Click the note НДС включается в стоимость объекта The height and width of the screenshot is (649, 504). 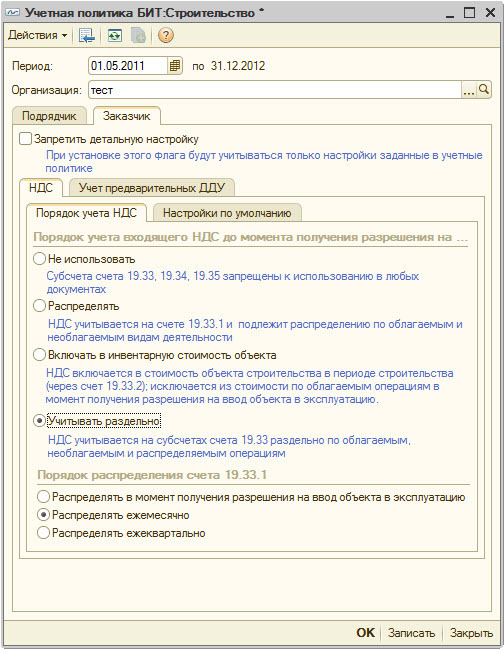coord(250,386)
